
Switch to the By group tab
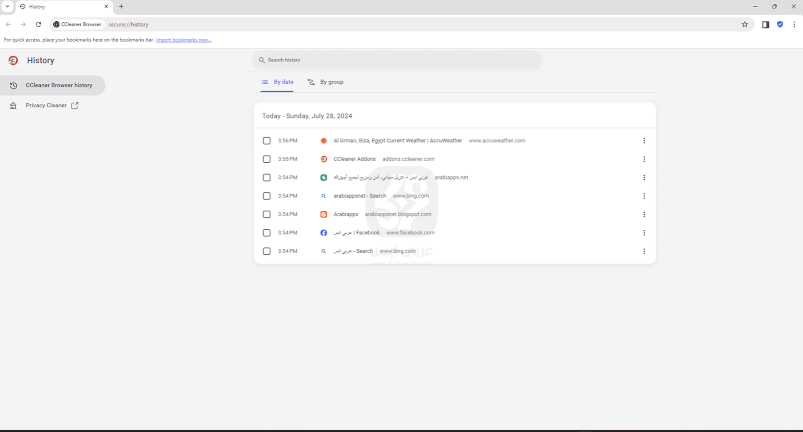tap(325, 82)
